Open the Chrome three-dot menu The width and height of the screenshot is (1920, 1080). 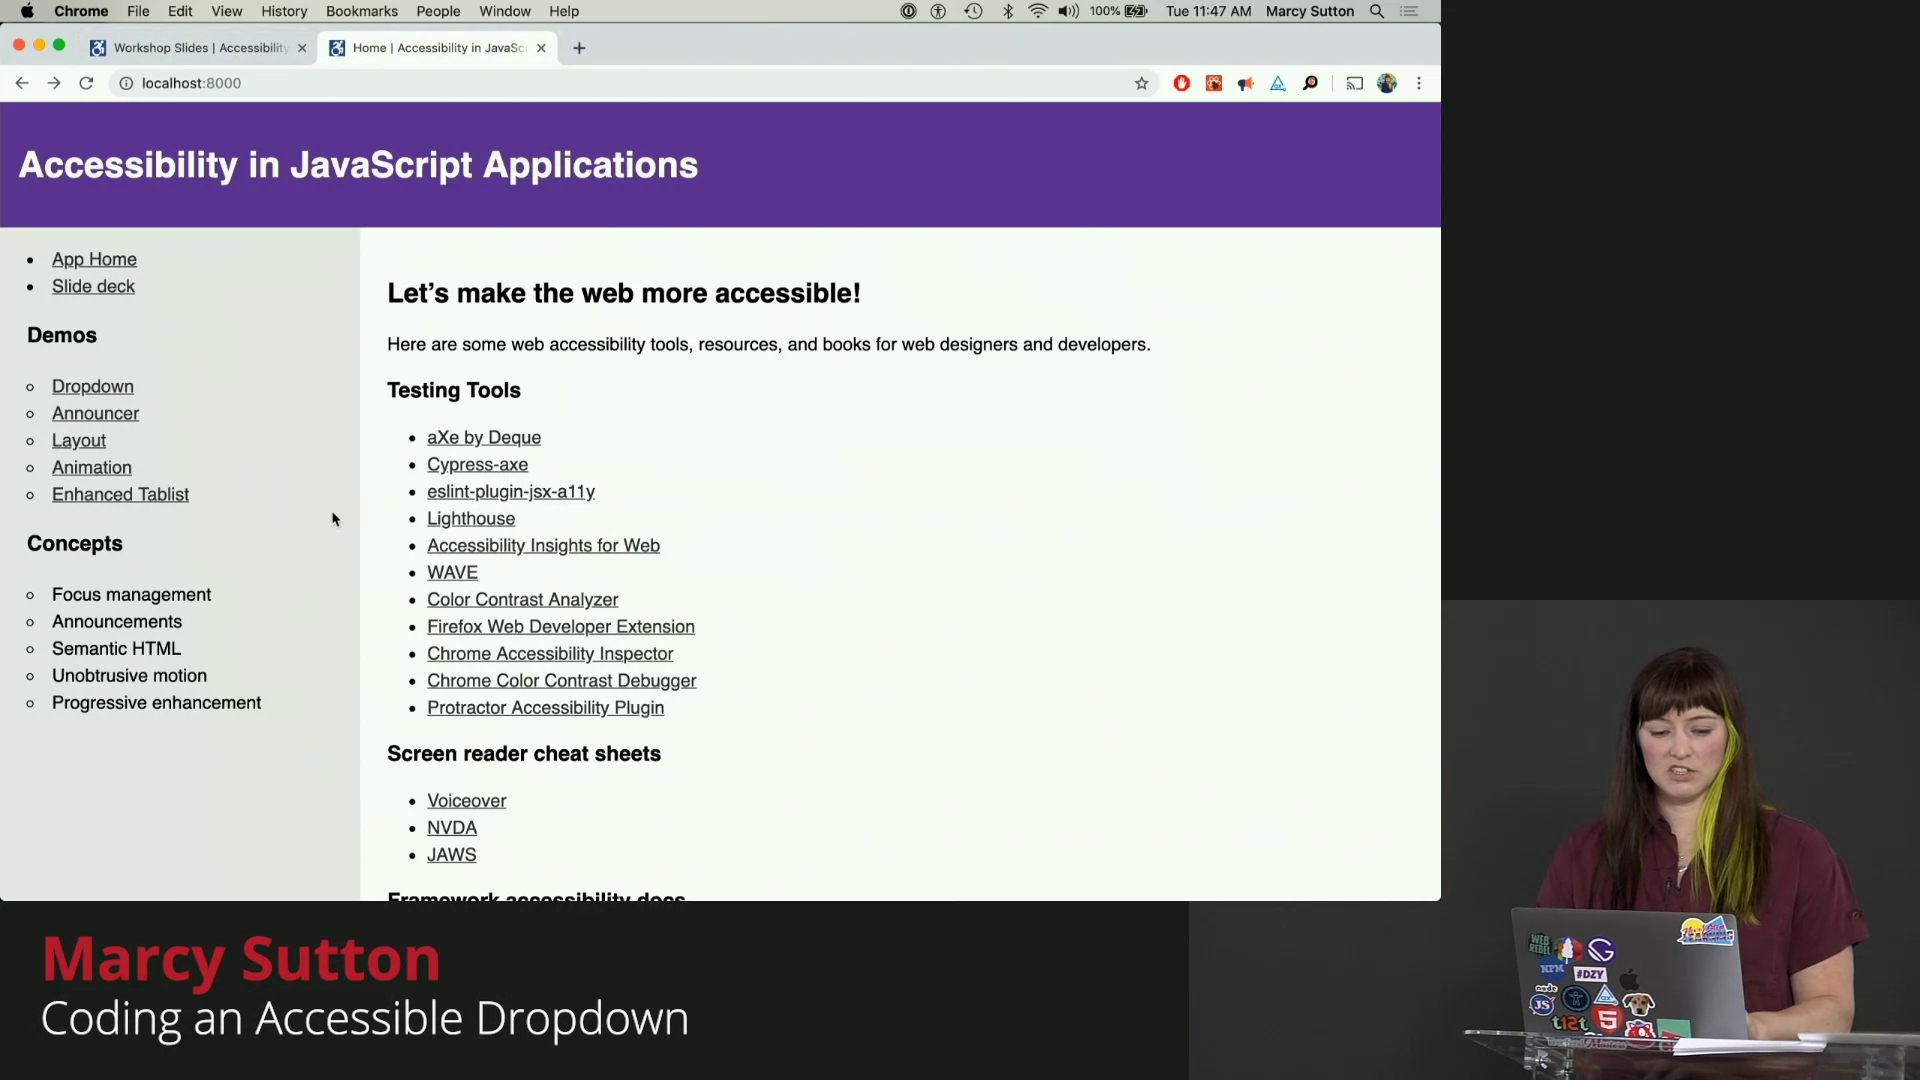point(1418,84)
